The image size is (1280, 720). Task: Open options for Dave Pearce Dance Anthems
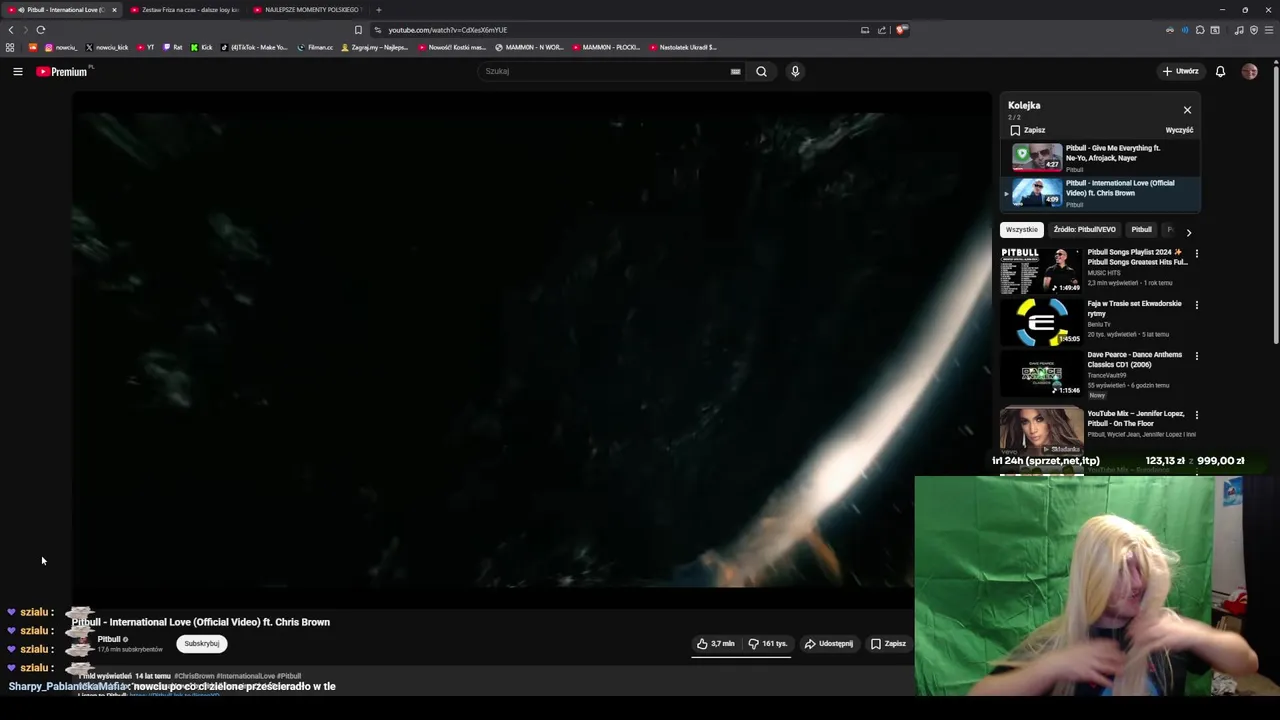tap(1196, 356)
